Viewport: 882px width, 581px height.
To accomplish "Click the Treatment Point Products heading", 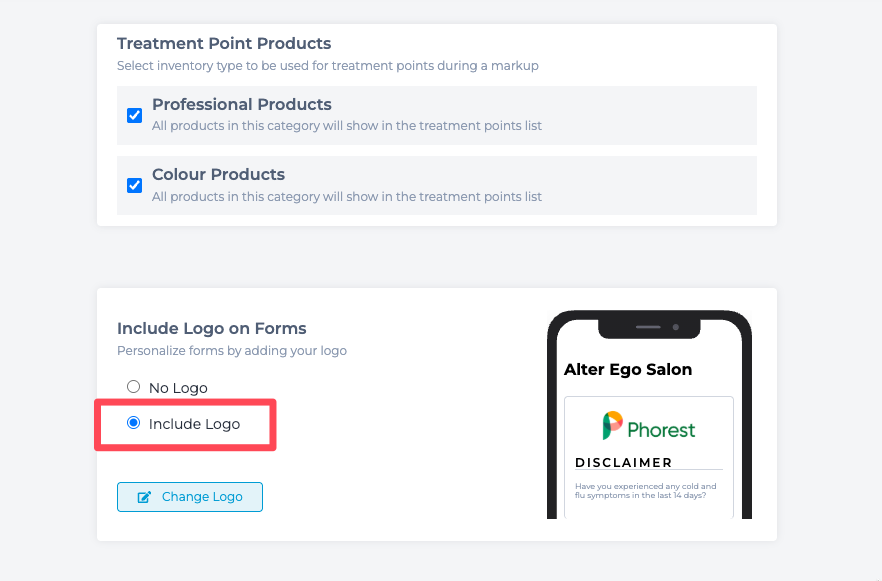I will point(224,43).
